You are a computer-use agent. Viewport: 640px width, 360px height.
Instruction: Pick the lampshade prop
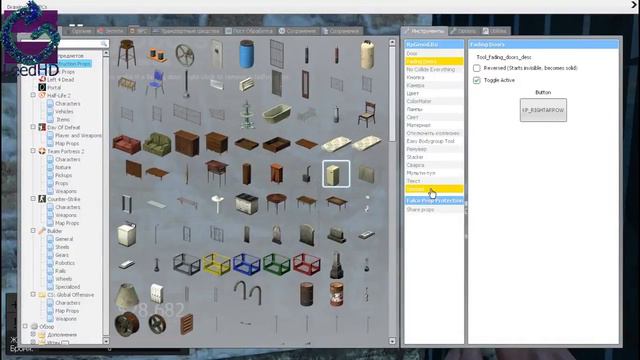(x=127, y=295)
